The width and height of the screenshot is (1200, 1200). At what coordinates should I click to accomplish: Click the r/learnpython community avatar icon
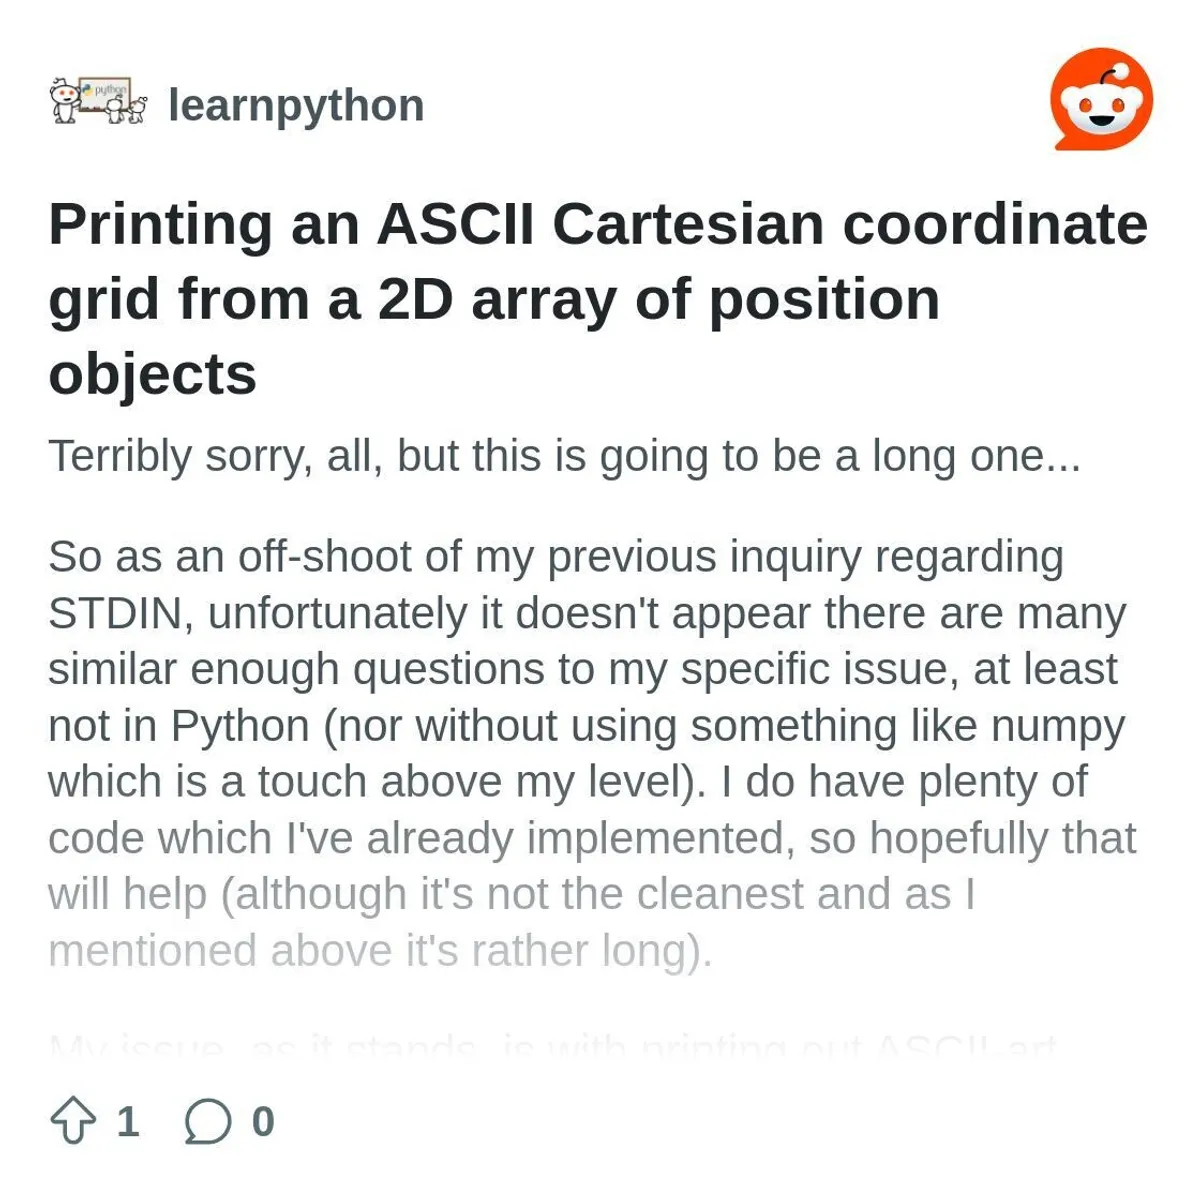click(x=98, y=103)
